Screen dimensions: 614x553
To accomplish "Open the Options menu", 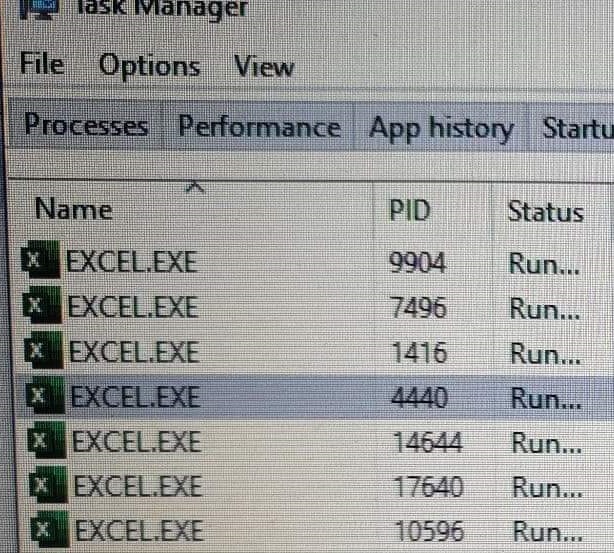I will point(150,66).
